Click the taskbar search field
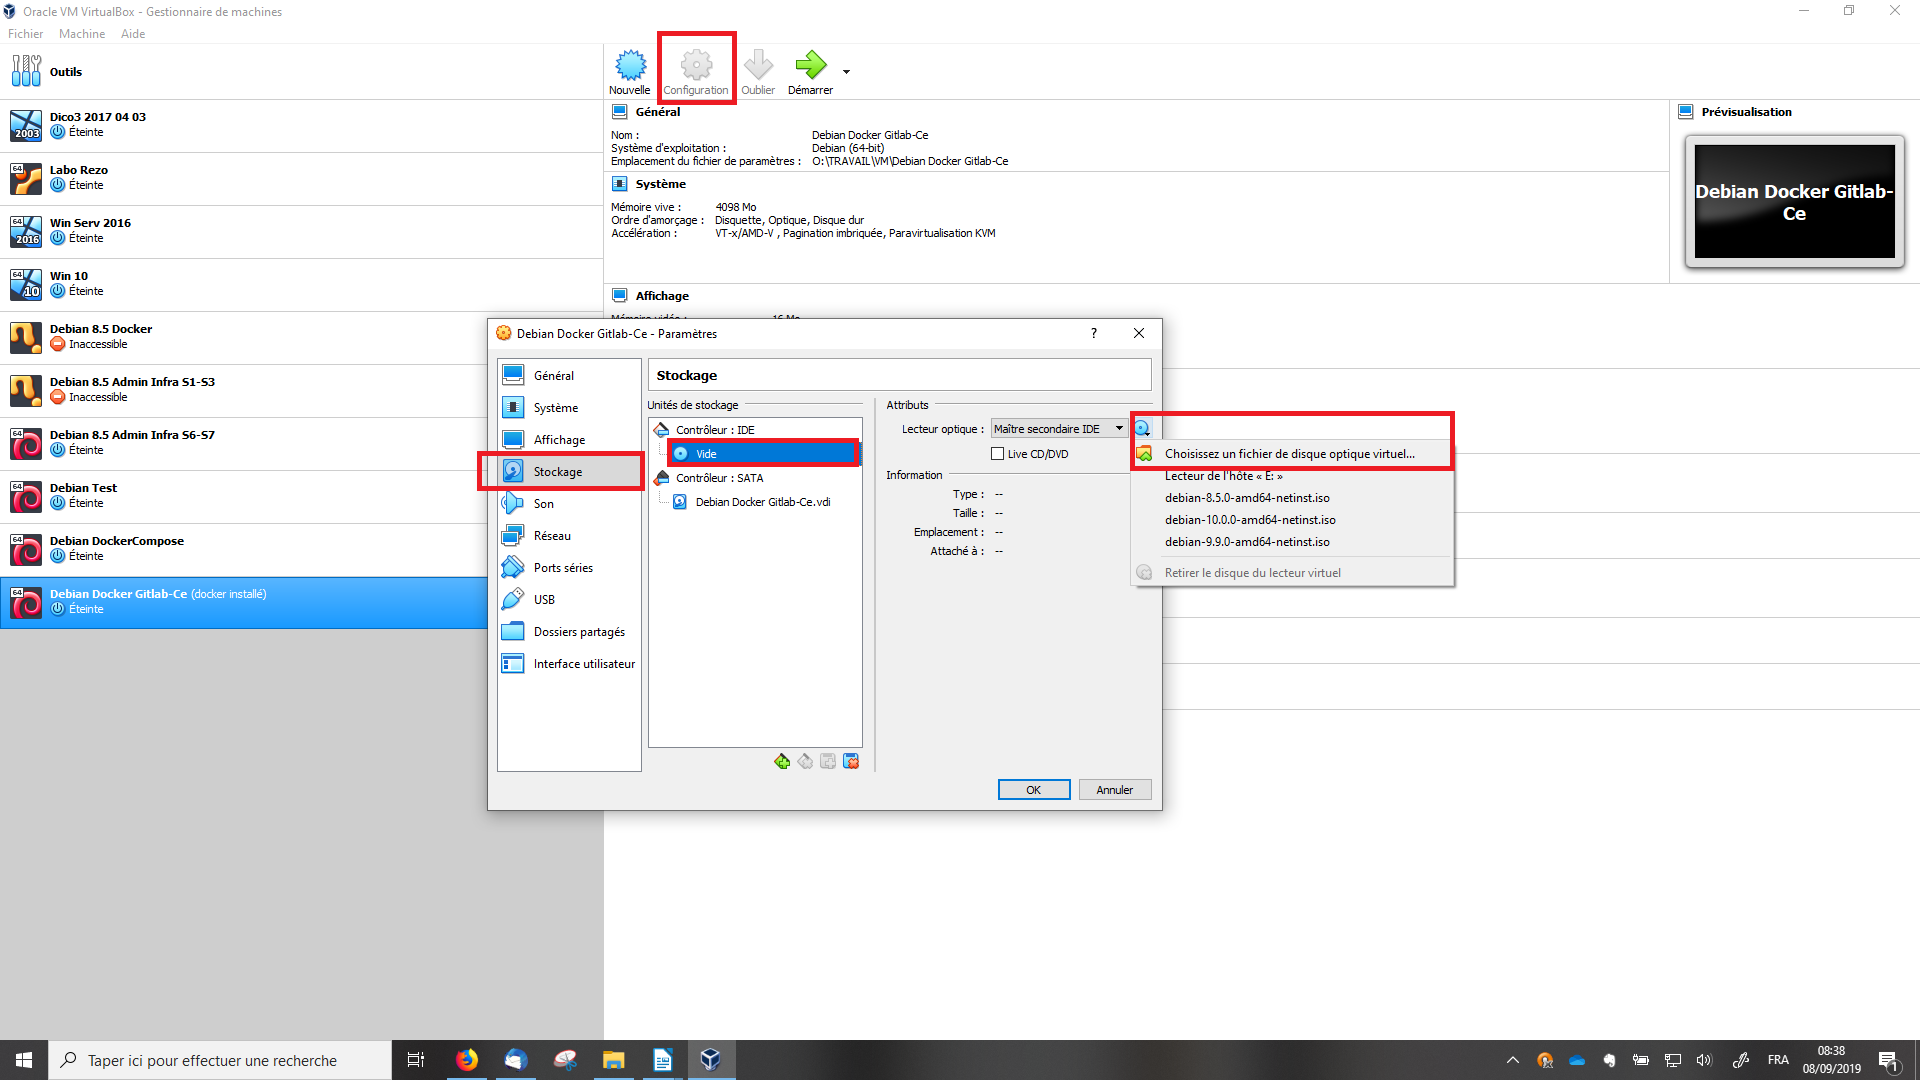The image size is (1920, 1080). coord(220,1060)
